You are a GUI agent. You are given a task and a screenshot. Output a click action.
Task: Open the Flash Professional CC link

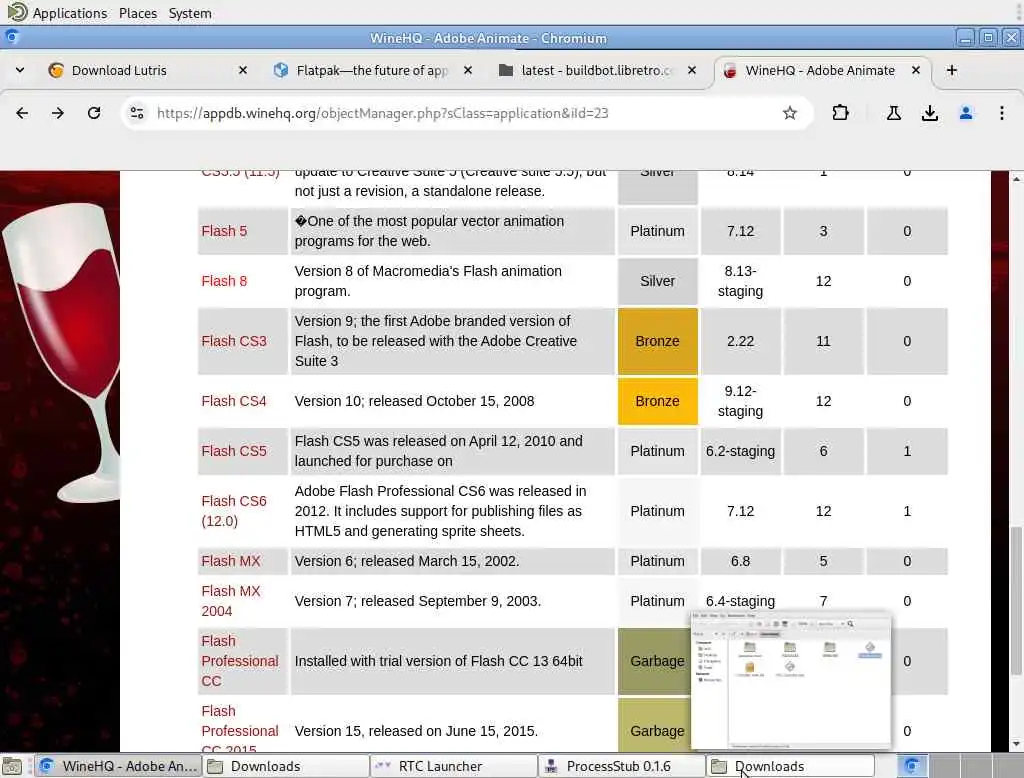pyautogui.click(x=240, y=661)
